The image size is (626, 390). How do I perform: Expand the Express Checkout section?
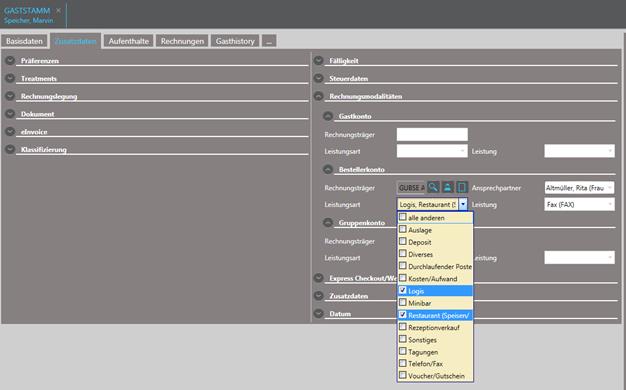click(x=319, y=278)
